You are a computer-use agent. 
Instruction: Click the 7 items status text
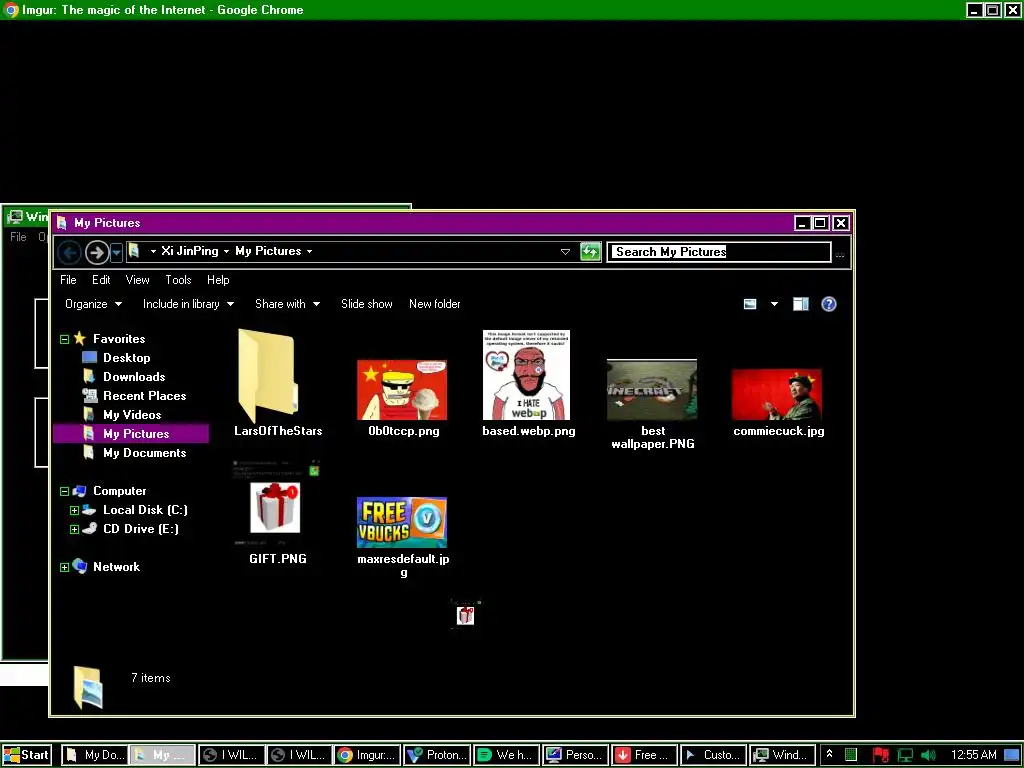151,678
